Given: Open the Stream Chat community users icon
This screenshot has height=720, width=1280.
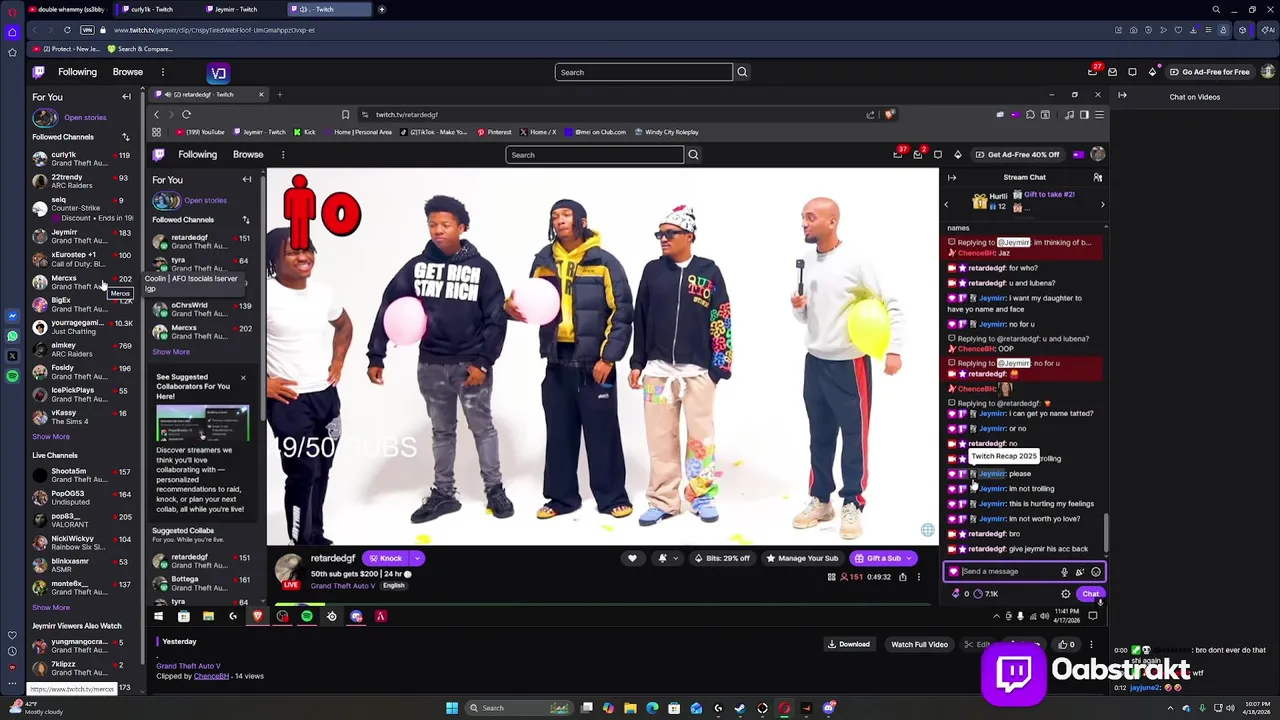Looking at the screenshot, I should click(1097, 178).
